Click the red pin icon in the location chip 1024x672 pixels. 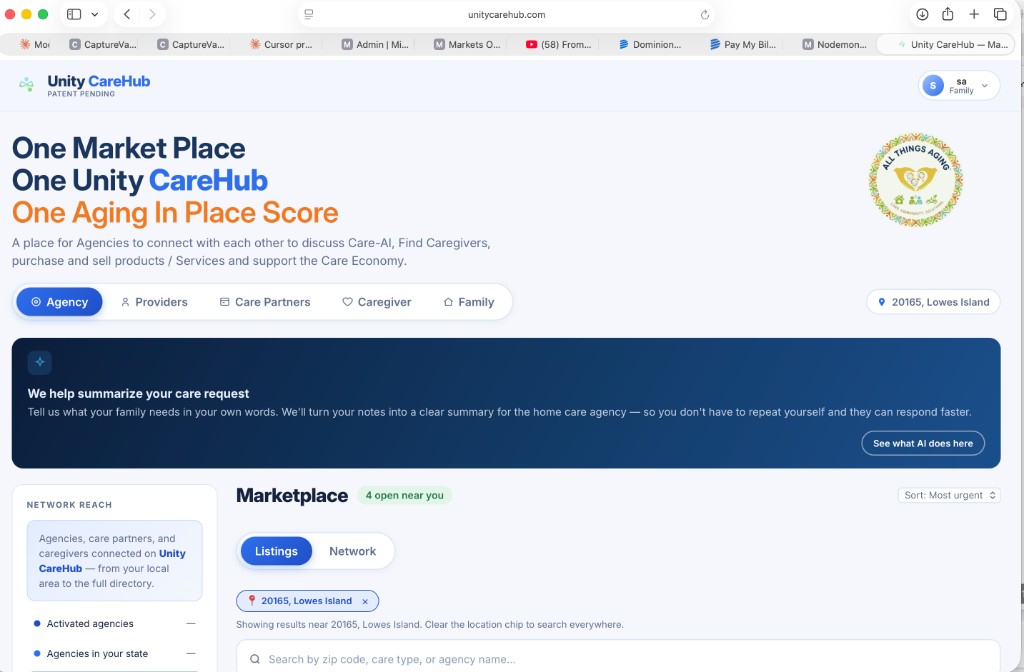coord(251,600)
